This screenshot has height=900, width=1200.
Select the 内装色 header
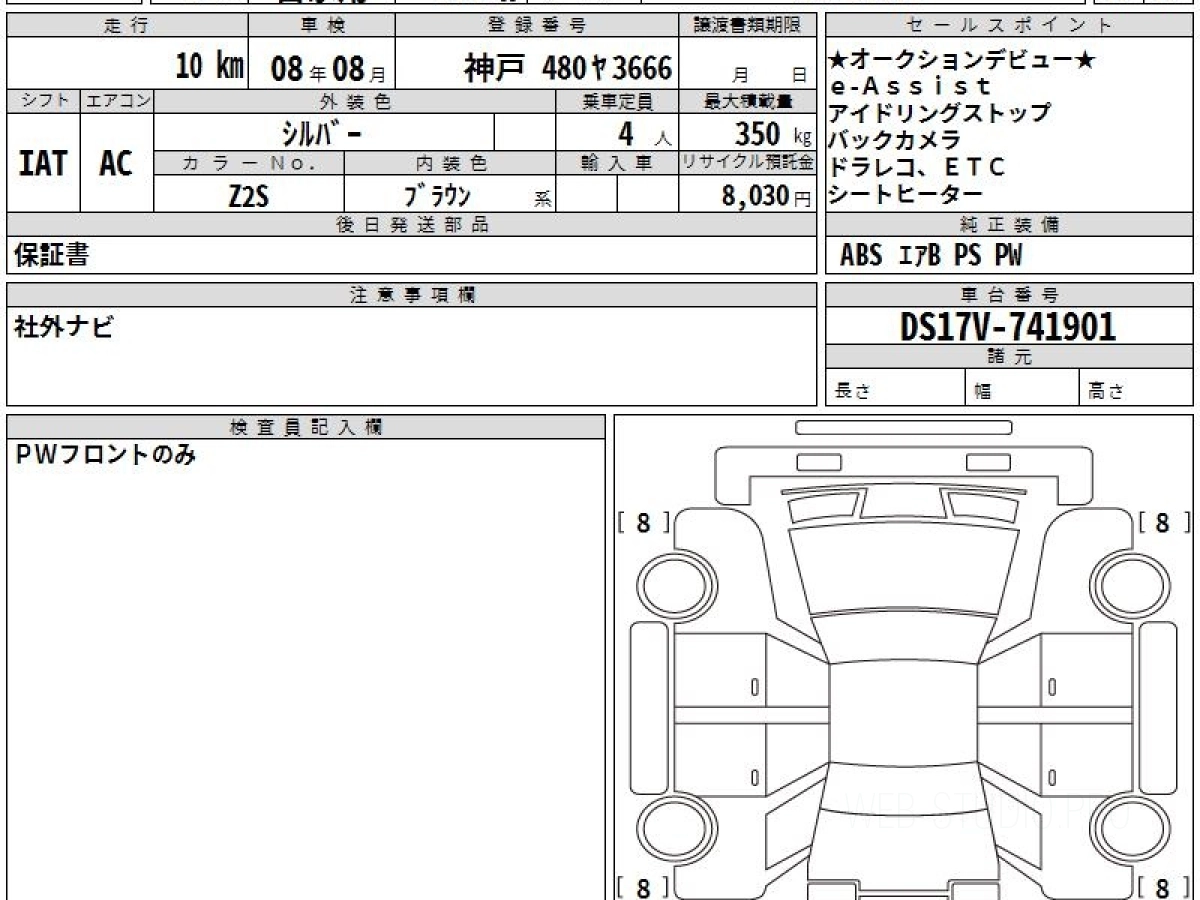point(450,163)
